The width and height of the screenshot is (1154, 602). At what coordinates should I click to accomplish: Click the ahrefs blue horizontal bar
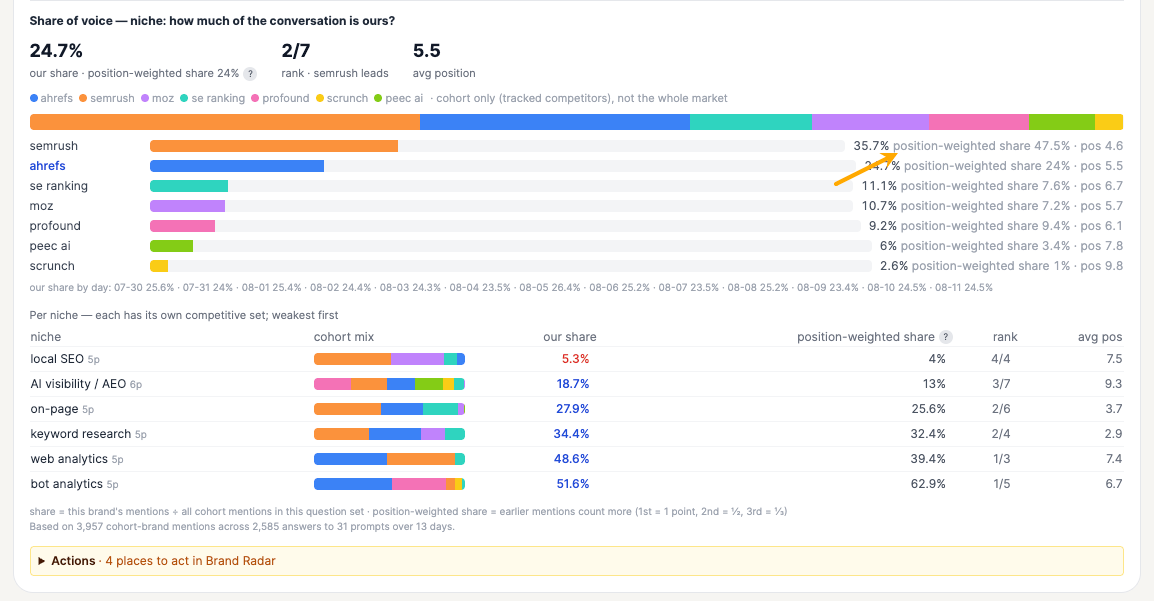237,166
